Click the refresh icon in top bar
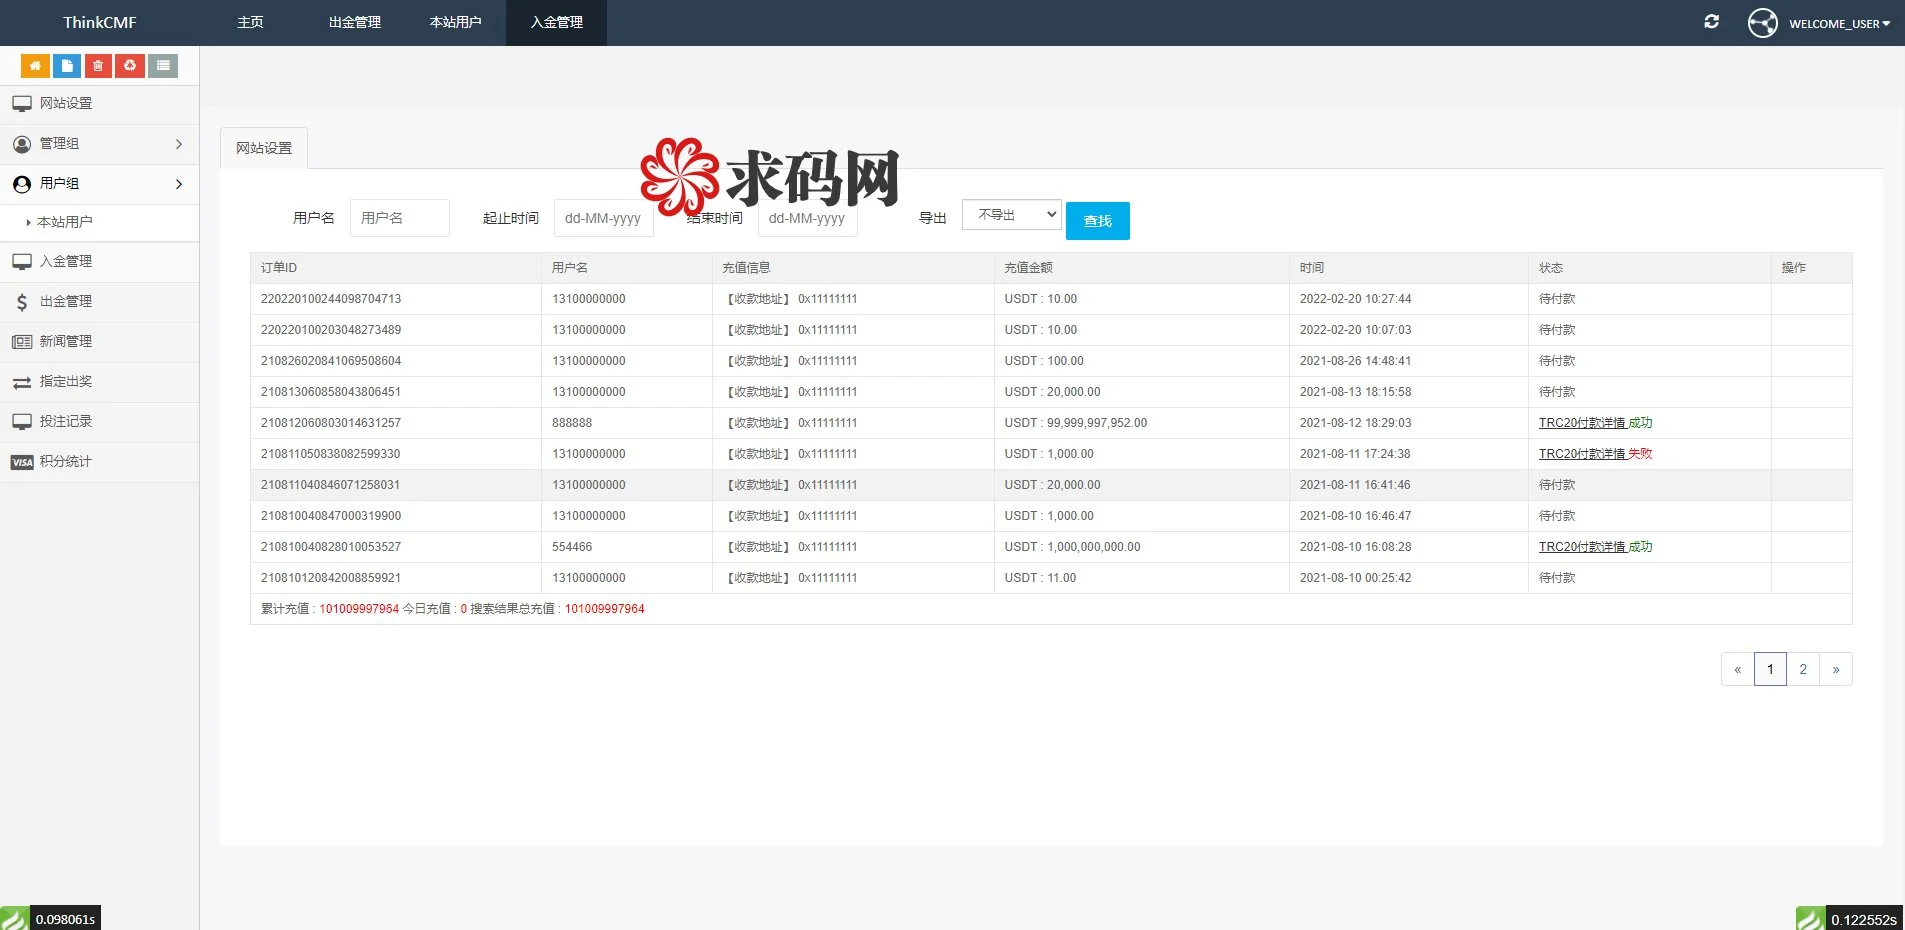 pos(1711,22)
